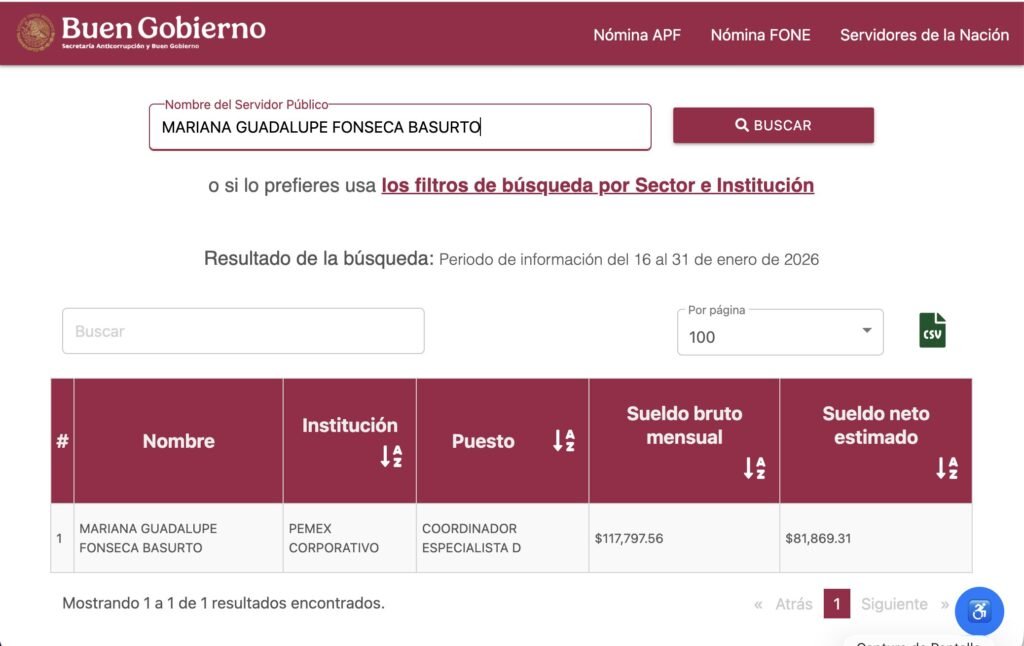The height and width of the screenshot is (646, 1024).
Task: Open filtros de búsqueda por Sector link
Action: click(598, 186)
